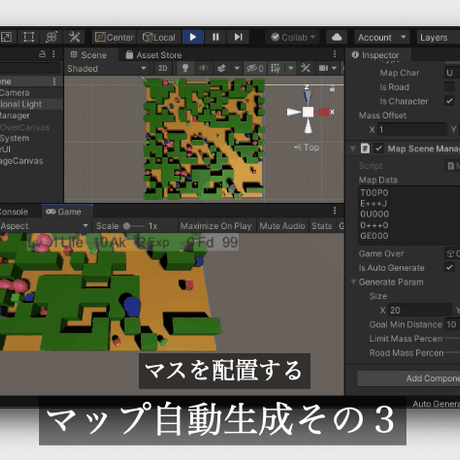This screenshot has width=460, height=460.
Task: Toggle Stats overlay button
Action: pos(322,226)
